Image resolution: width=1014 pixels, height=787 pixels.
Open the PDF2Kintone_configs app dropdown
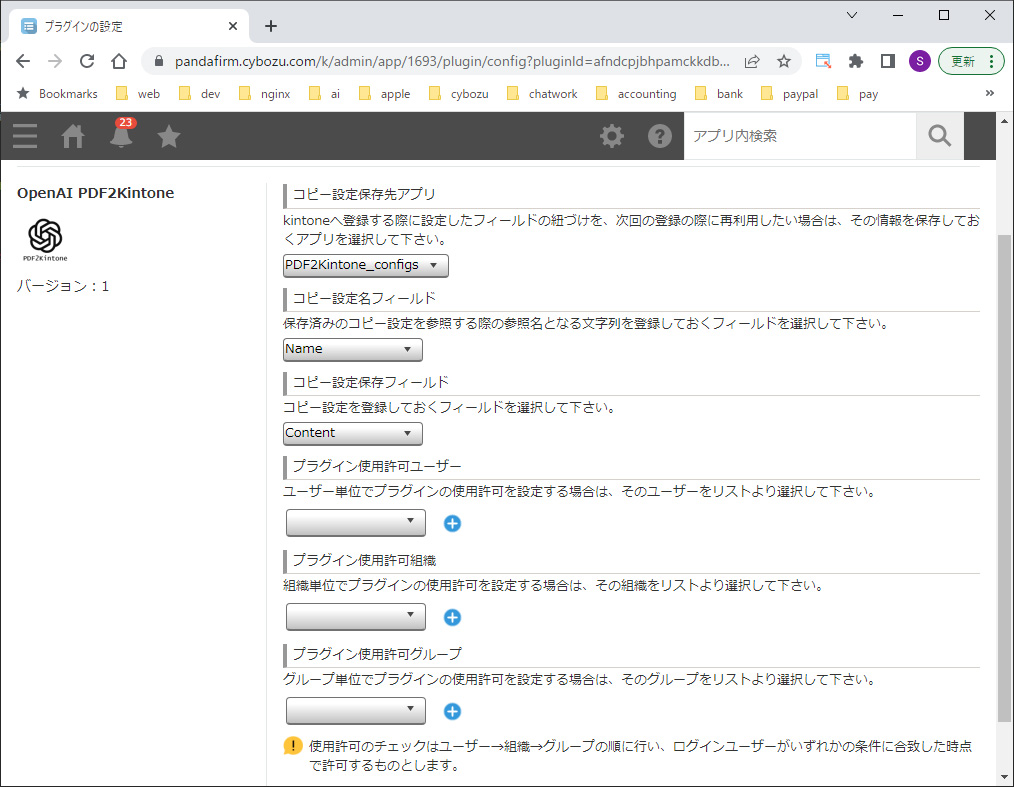click(365, 265)
